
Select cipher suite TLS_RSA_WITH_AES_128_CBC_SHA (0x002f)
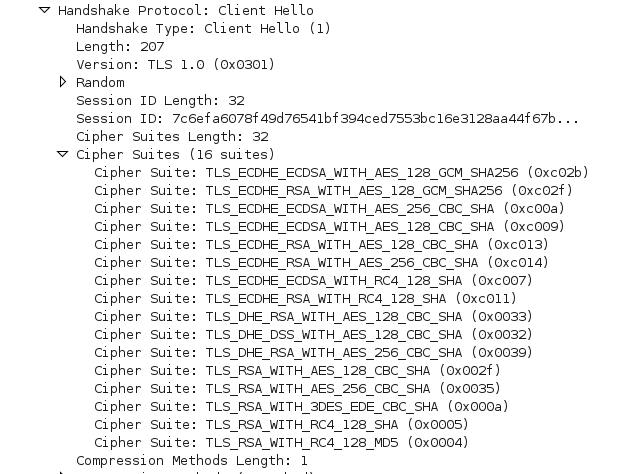tap(297, 370)
